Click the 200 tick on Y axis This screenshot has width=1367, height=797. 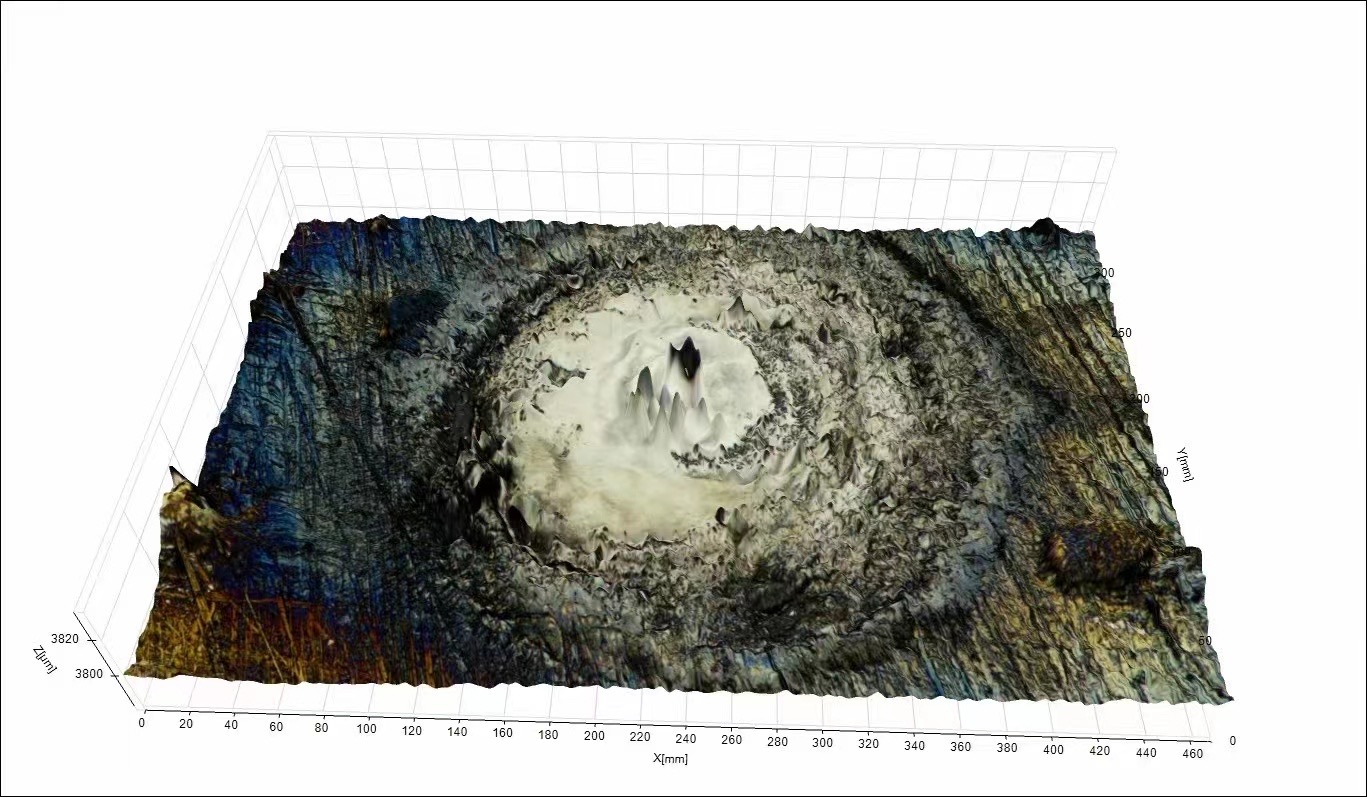[x=1139, y=398]
